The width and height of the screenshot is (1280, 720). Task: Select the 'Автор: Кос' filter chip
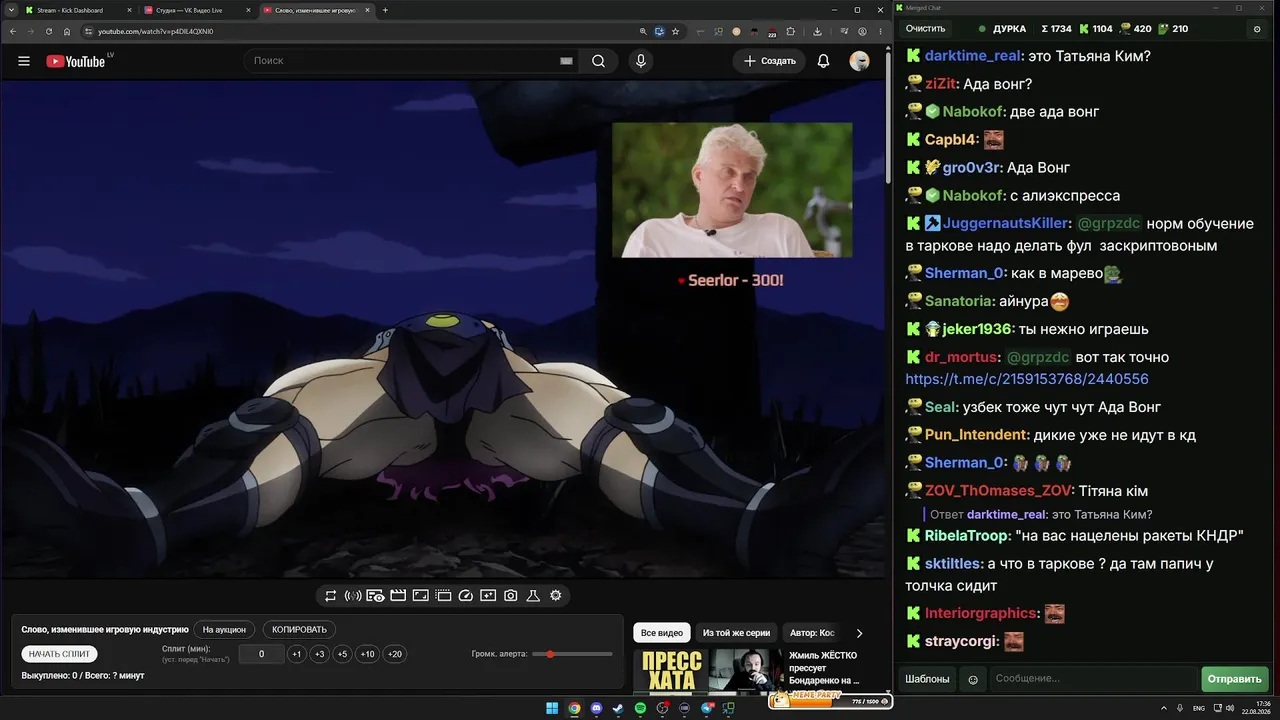812,633
